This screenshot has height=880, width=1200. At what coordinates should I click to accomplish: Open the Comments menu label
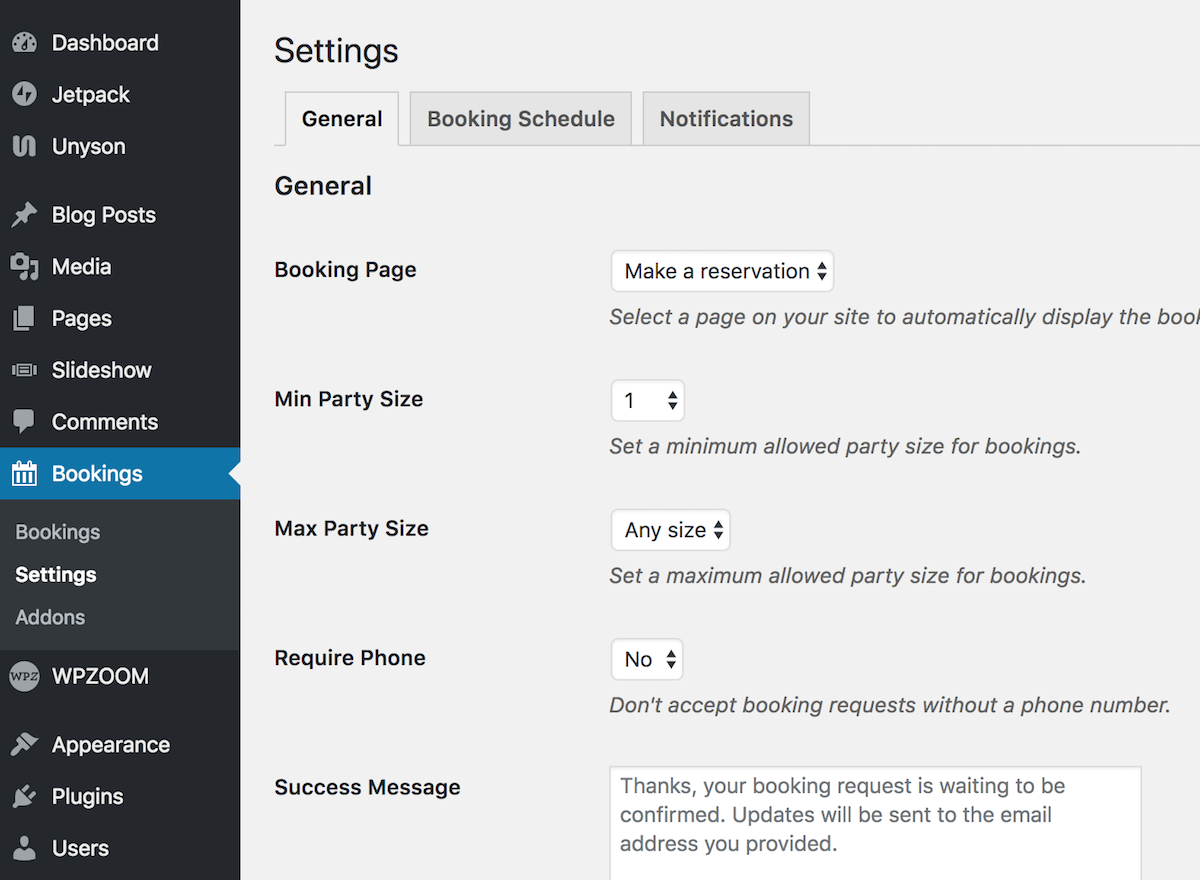point(105,422)
